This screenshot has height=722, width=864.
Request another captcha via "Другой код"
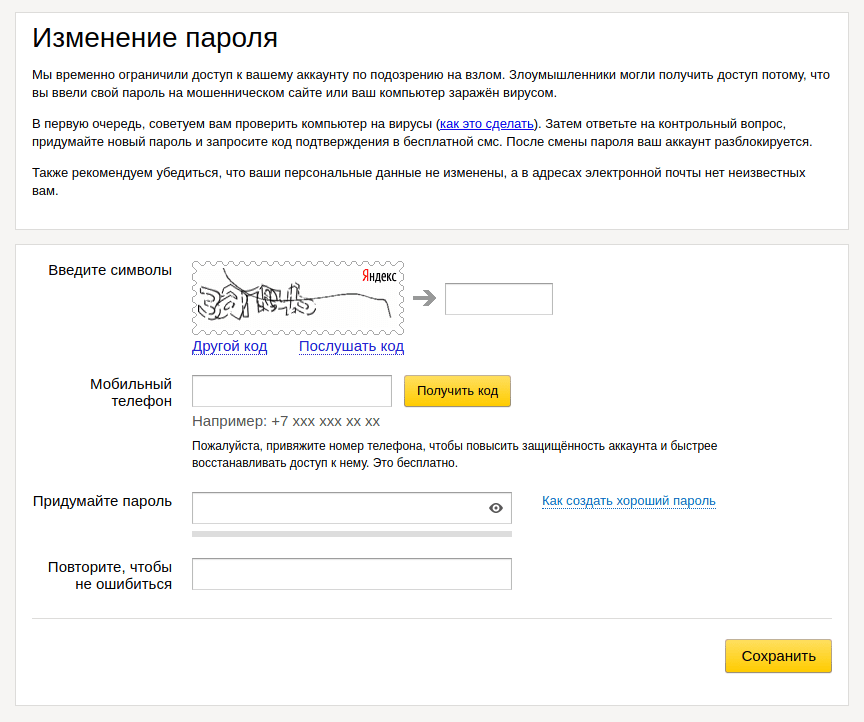230,347
